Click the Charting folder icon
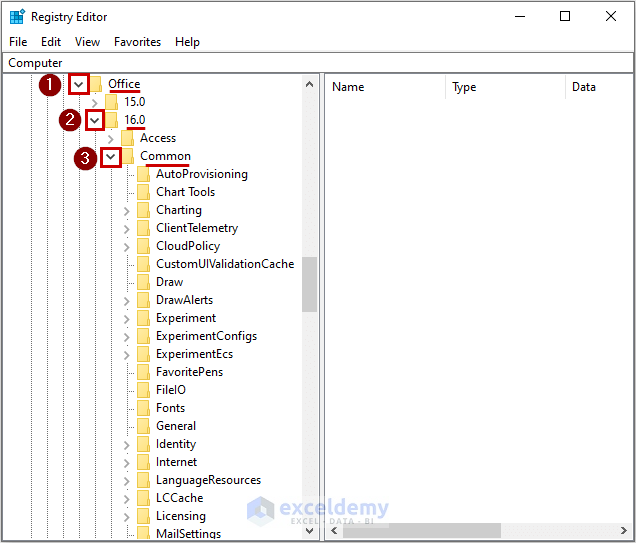 (x=143, y=210)
